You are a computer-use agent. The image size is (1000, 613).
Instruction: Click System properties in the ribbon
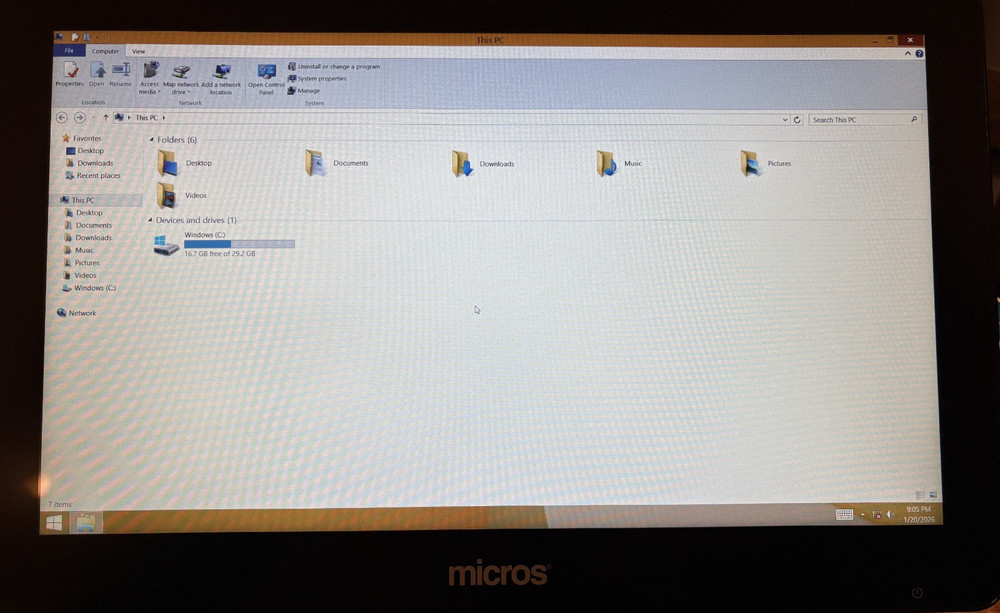317,78
